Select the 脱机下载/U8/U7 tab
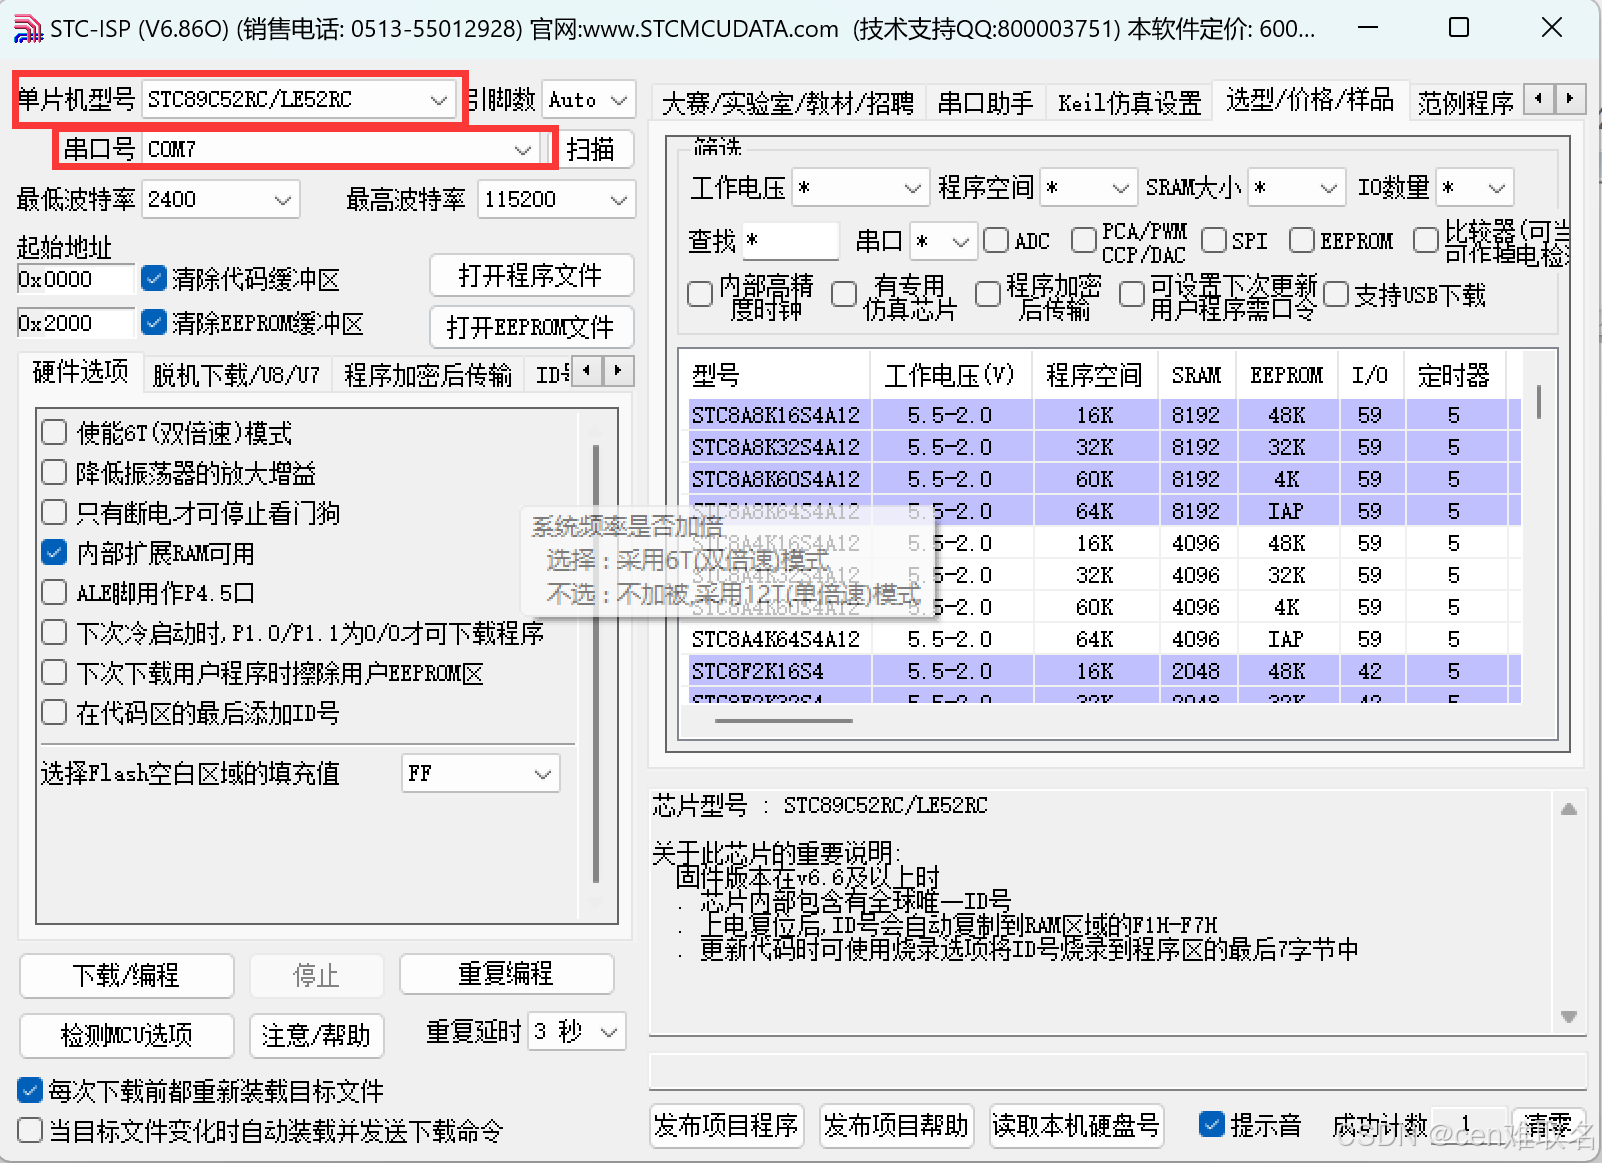The image size is (1602, 1163). pos(236,375)
